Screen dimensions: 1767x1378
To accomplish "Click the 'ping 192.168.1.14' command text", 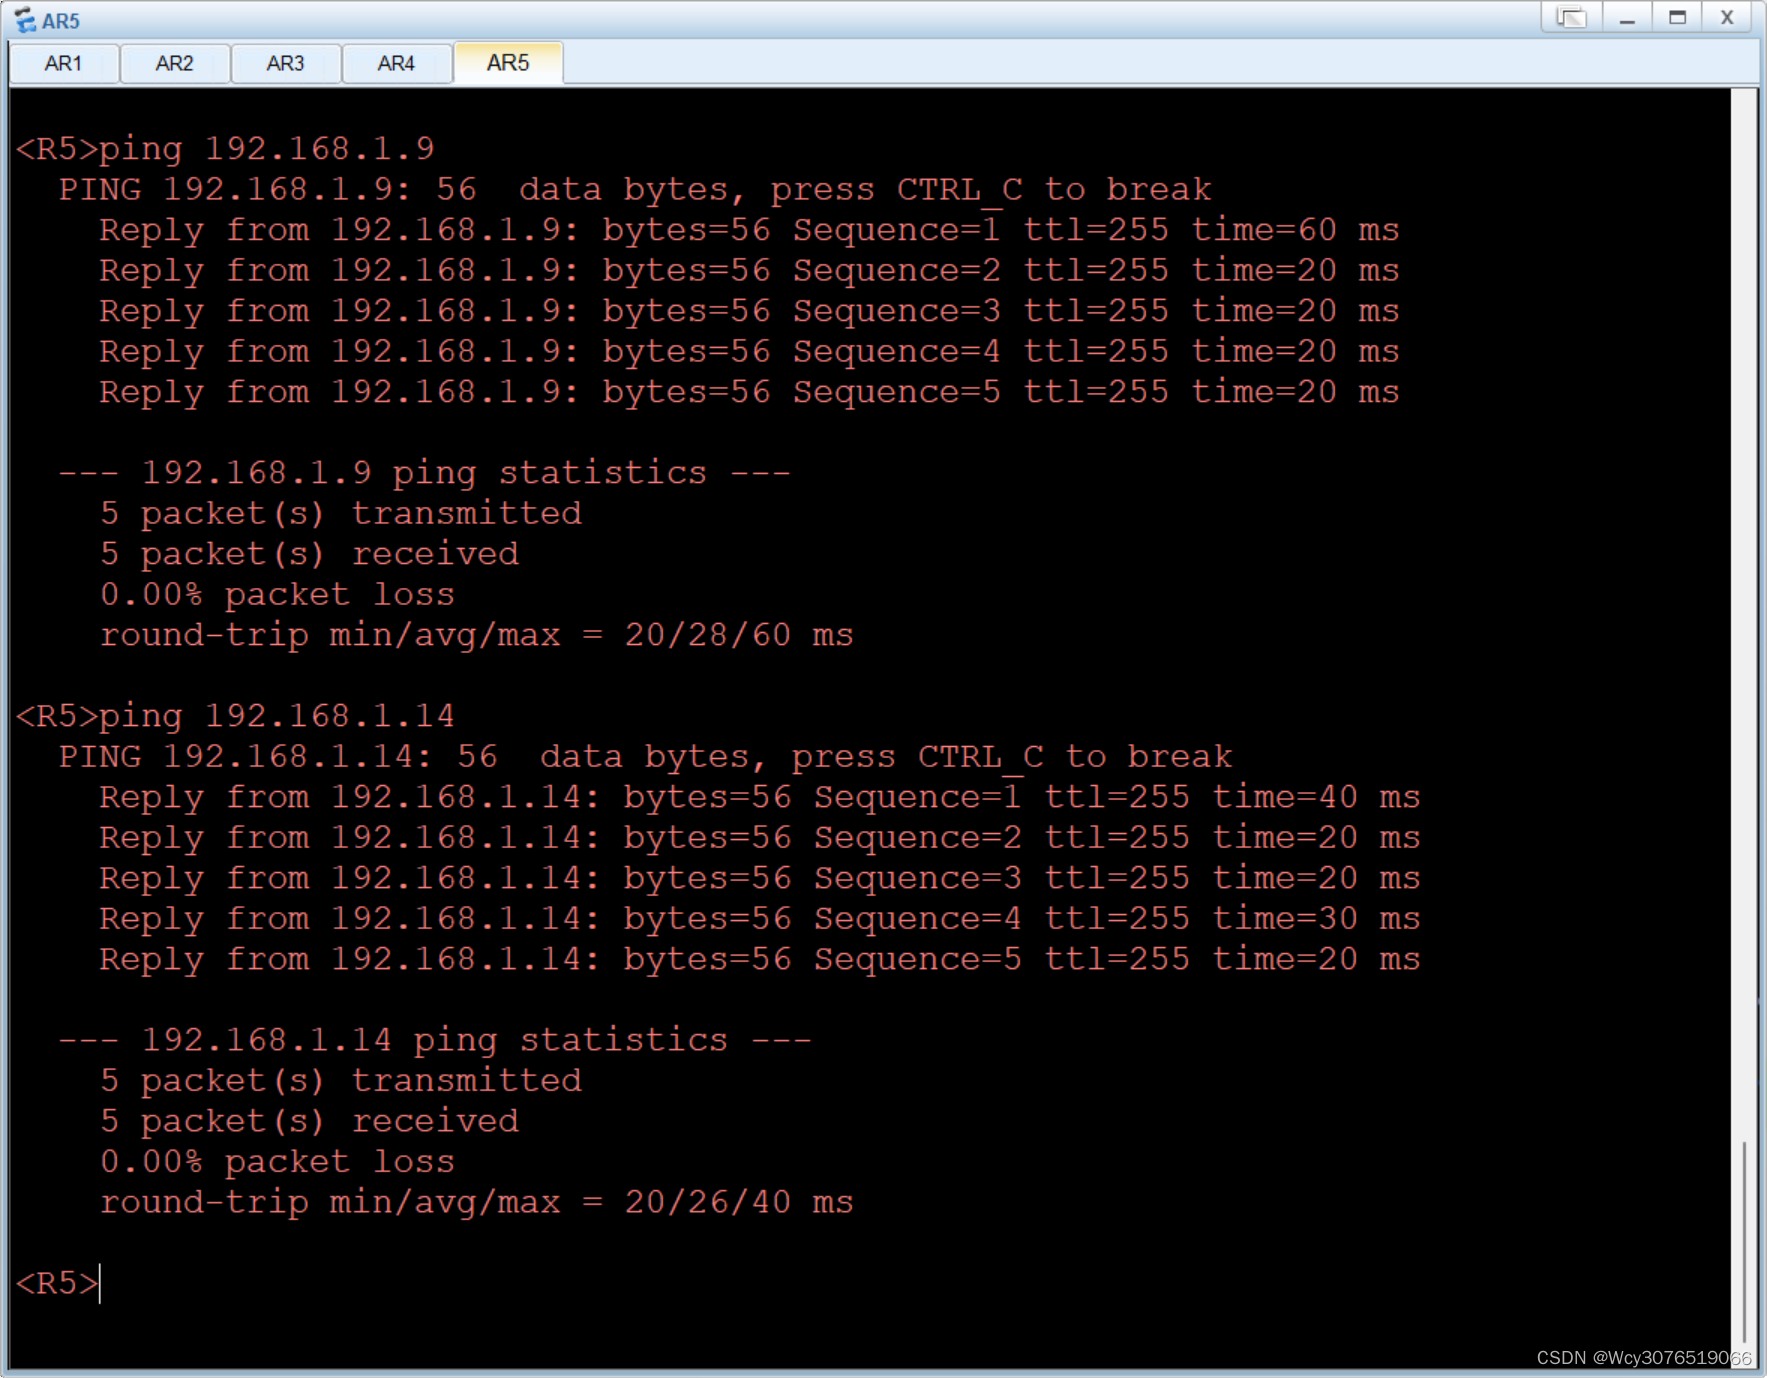I will [x=277, y=716].
